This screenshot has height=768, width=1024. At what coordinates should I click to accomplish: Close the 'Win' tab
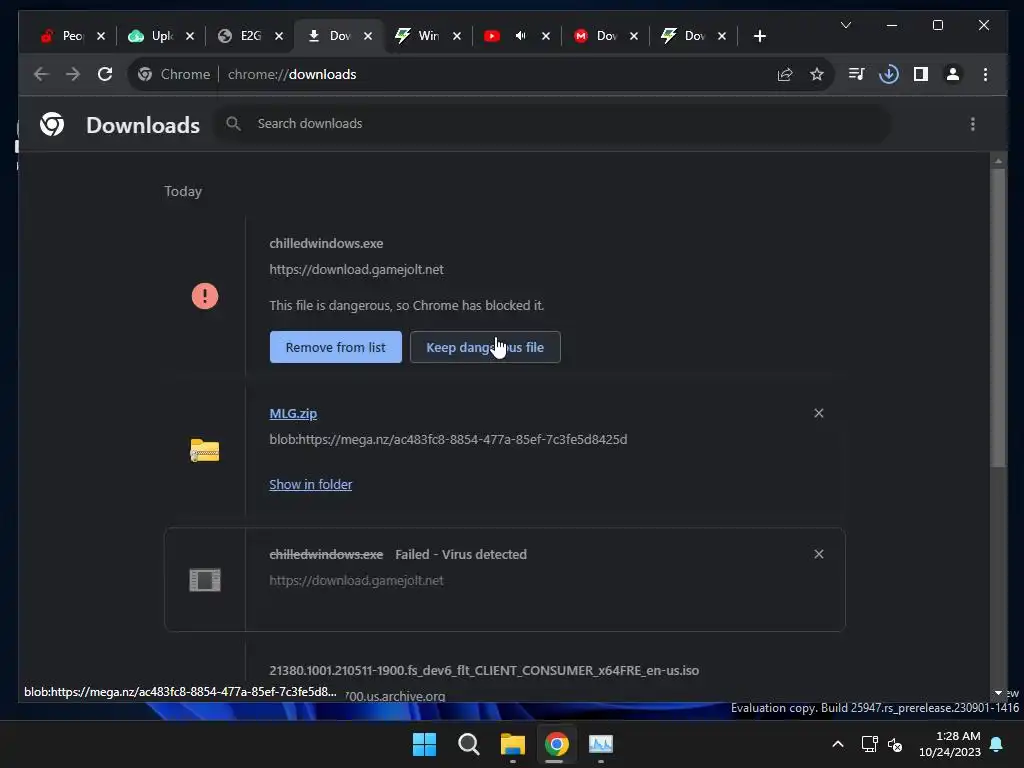[456, 36]
